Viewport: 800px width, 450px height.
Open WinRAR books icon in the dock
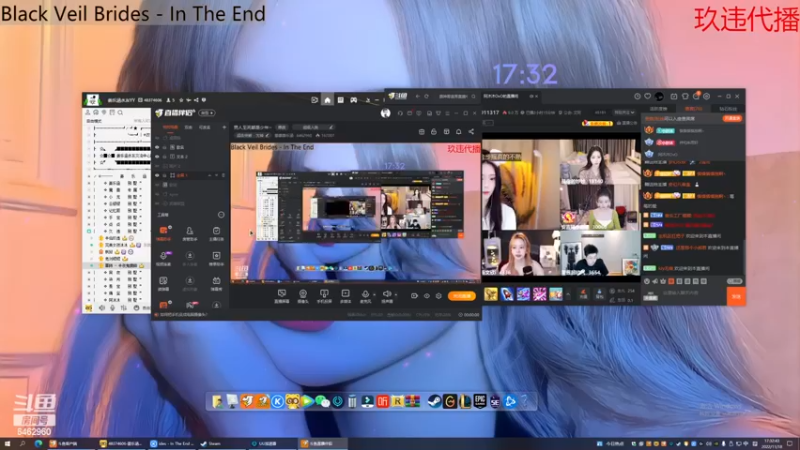pyautogui.click(x=412, y=402)
